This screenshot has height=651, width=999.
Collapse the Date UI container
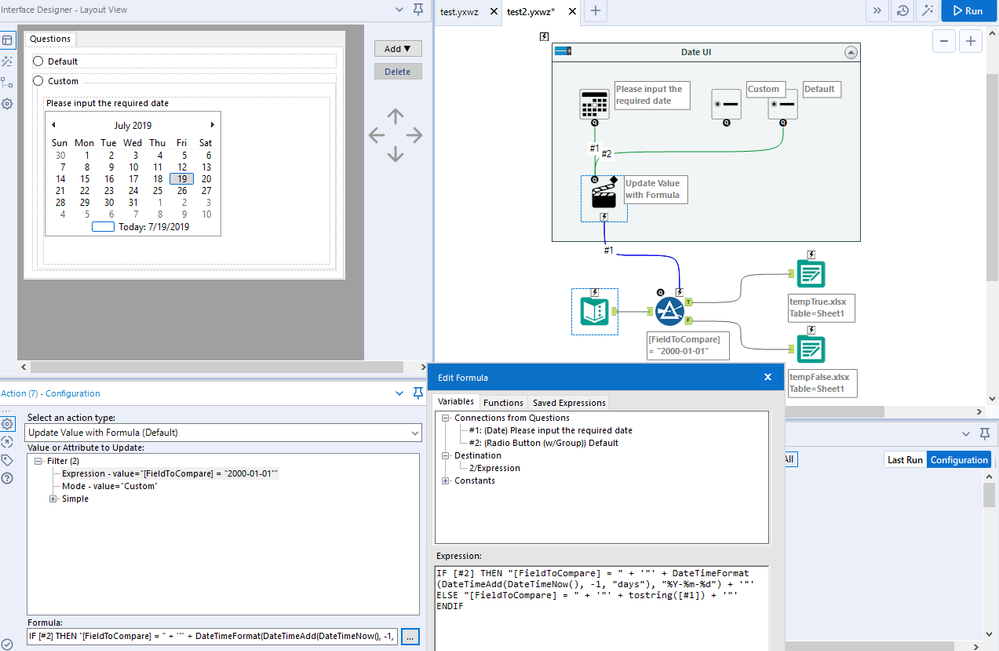850,52
